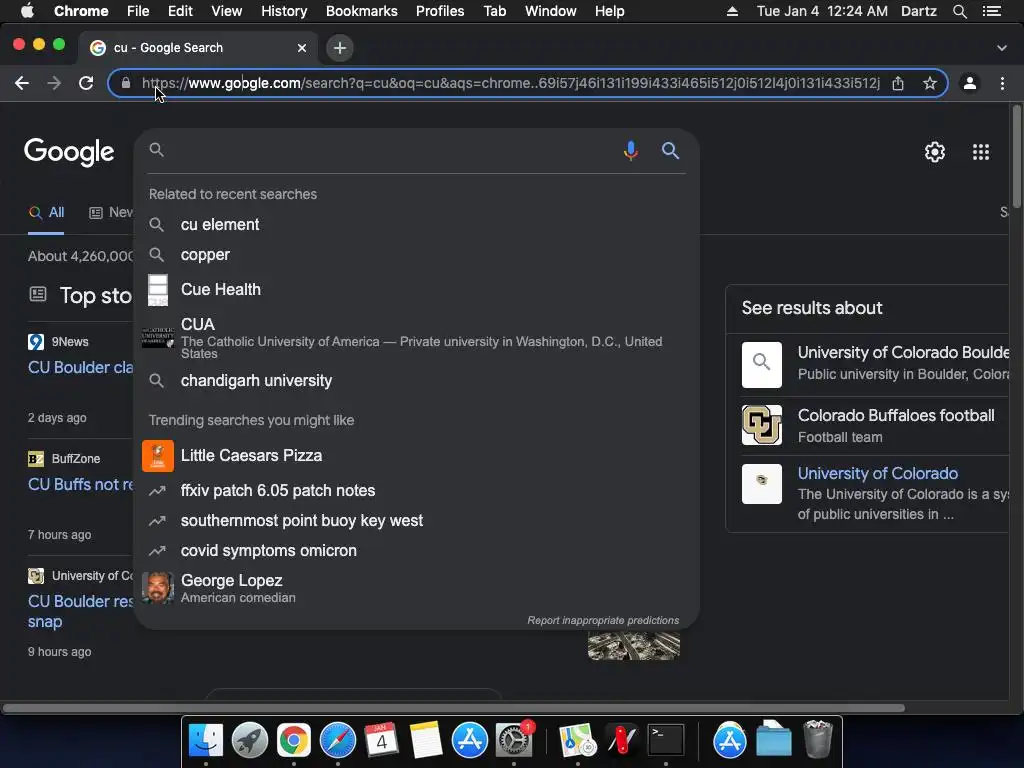1024x768 pixels.
Task: Select the 'cu element' suggestion
Action: click(417, 225)
